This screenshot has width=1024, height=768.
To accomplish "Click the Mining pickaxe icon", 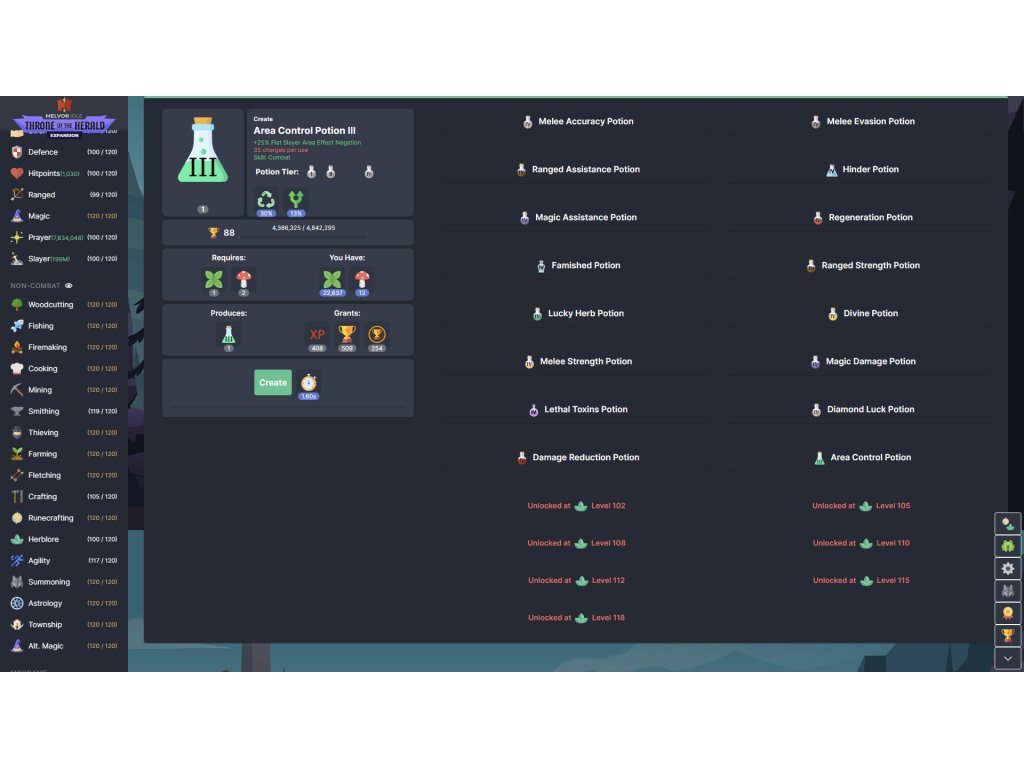I will click(17, 390).
